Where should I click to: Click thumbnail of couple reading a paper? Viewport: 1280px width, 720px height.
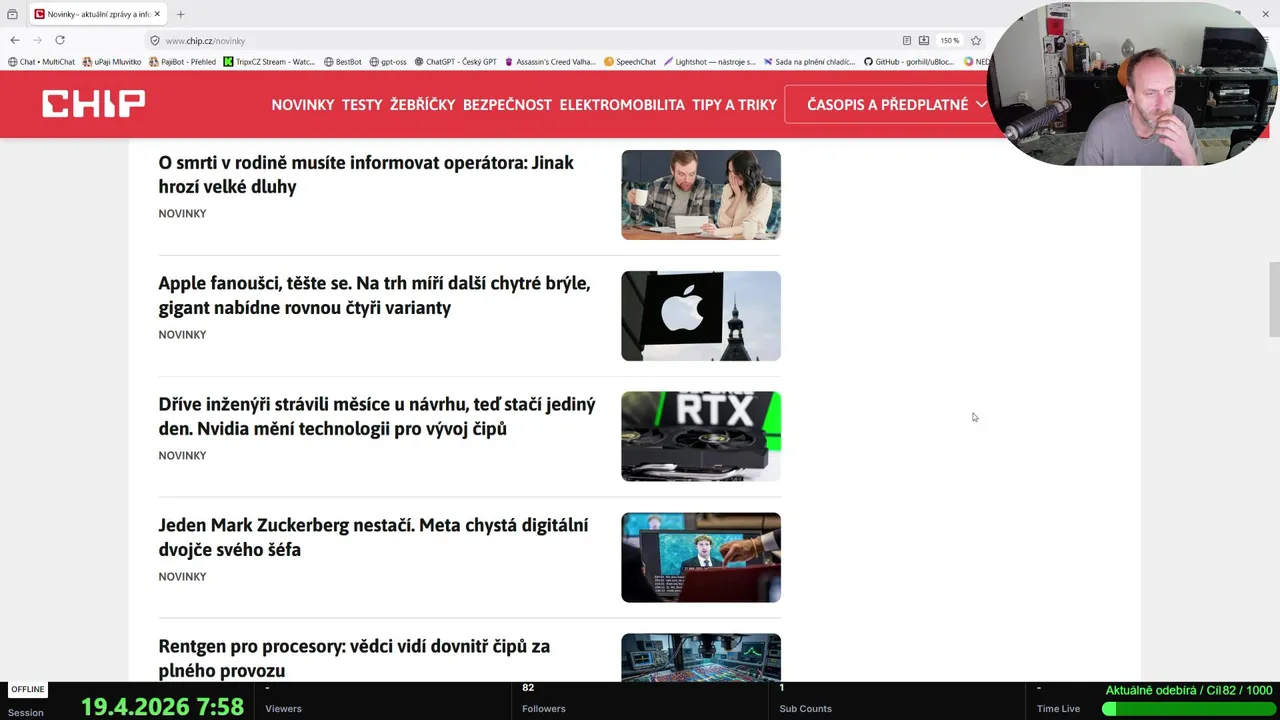click(701, 195)
